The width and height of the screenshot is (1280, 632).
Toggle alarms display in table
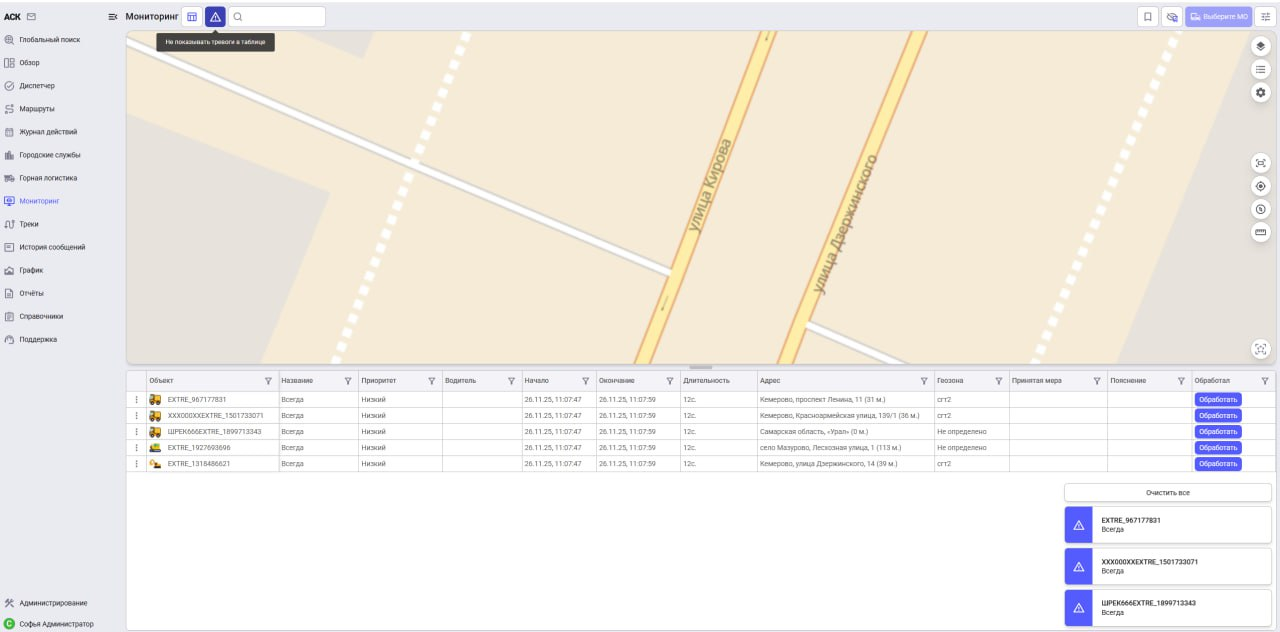[215, 17]
